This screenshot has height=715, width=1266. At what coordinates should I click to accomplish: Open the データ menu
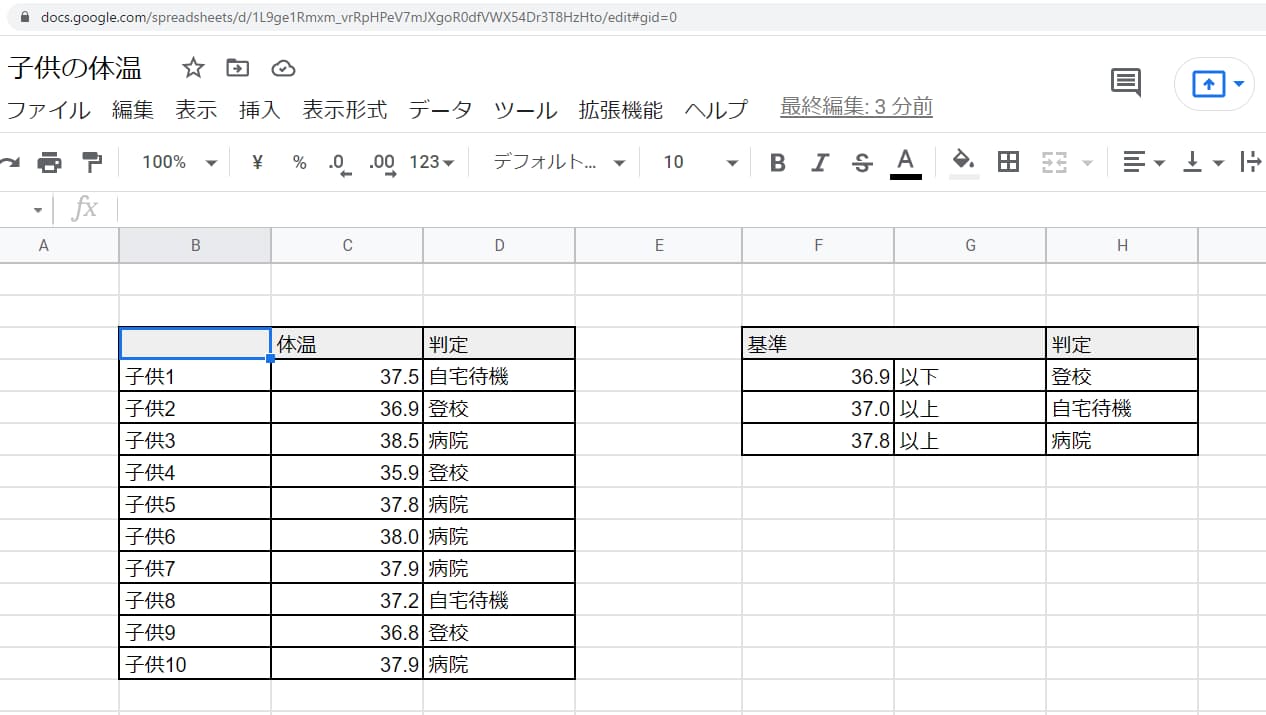coord(440,110)
